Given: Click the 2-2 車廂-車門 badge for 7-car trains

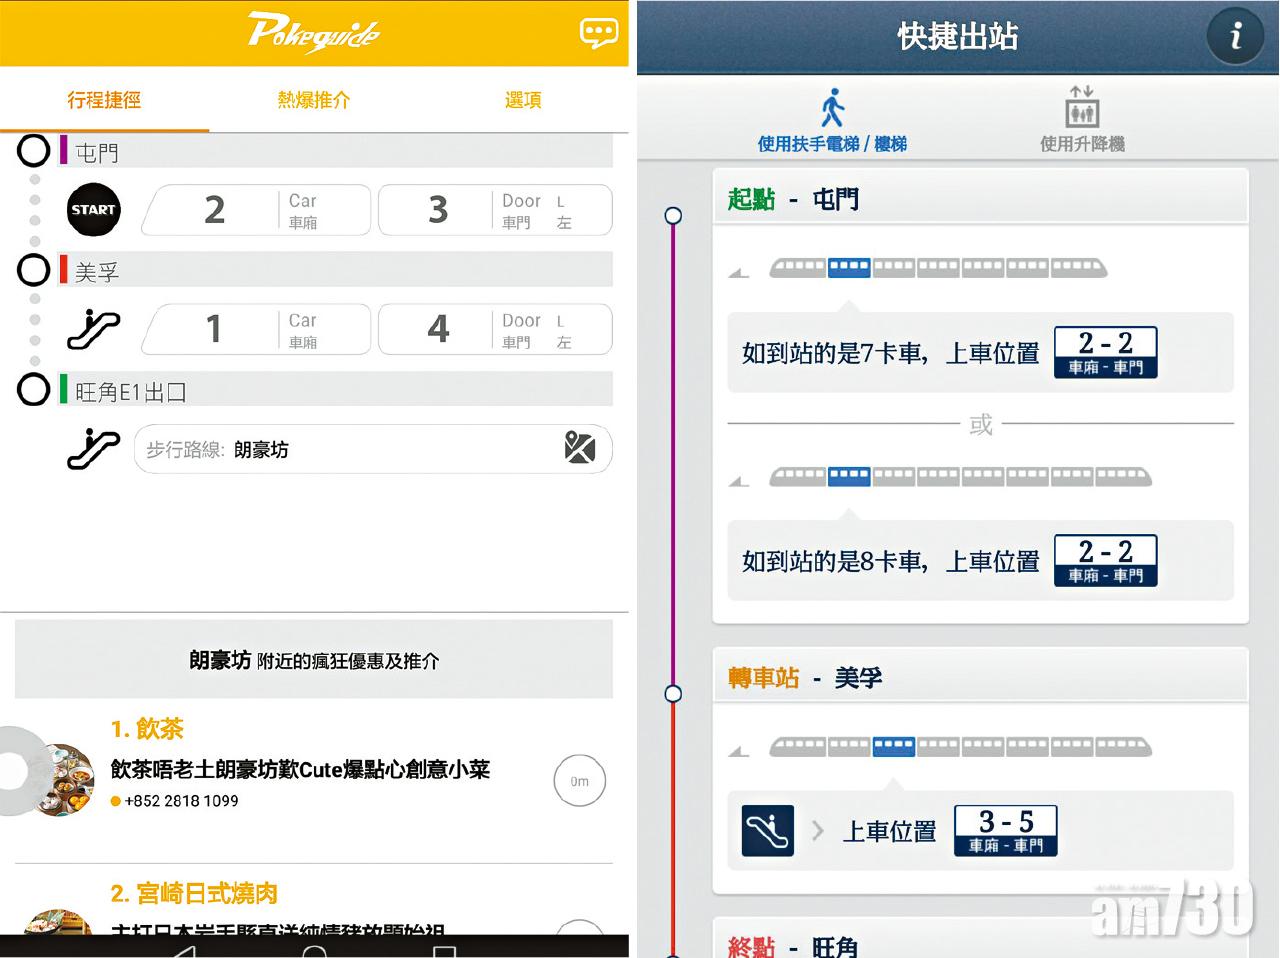Looking at the screenshot, I should (1104, 352).
